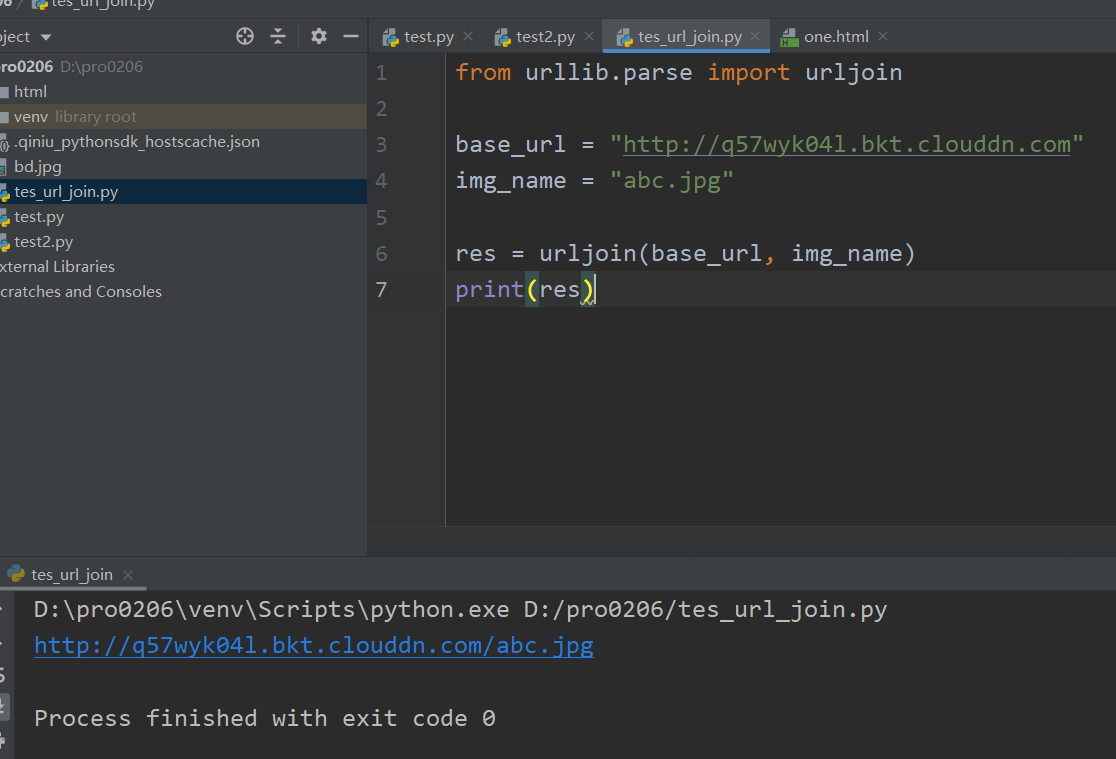1116x759 pixels.
Task: Click the "abc.jpg" string on line 4
Action: click(x=671, y=180)
